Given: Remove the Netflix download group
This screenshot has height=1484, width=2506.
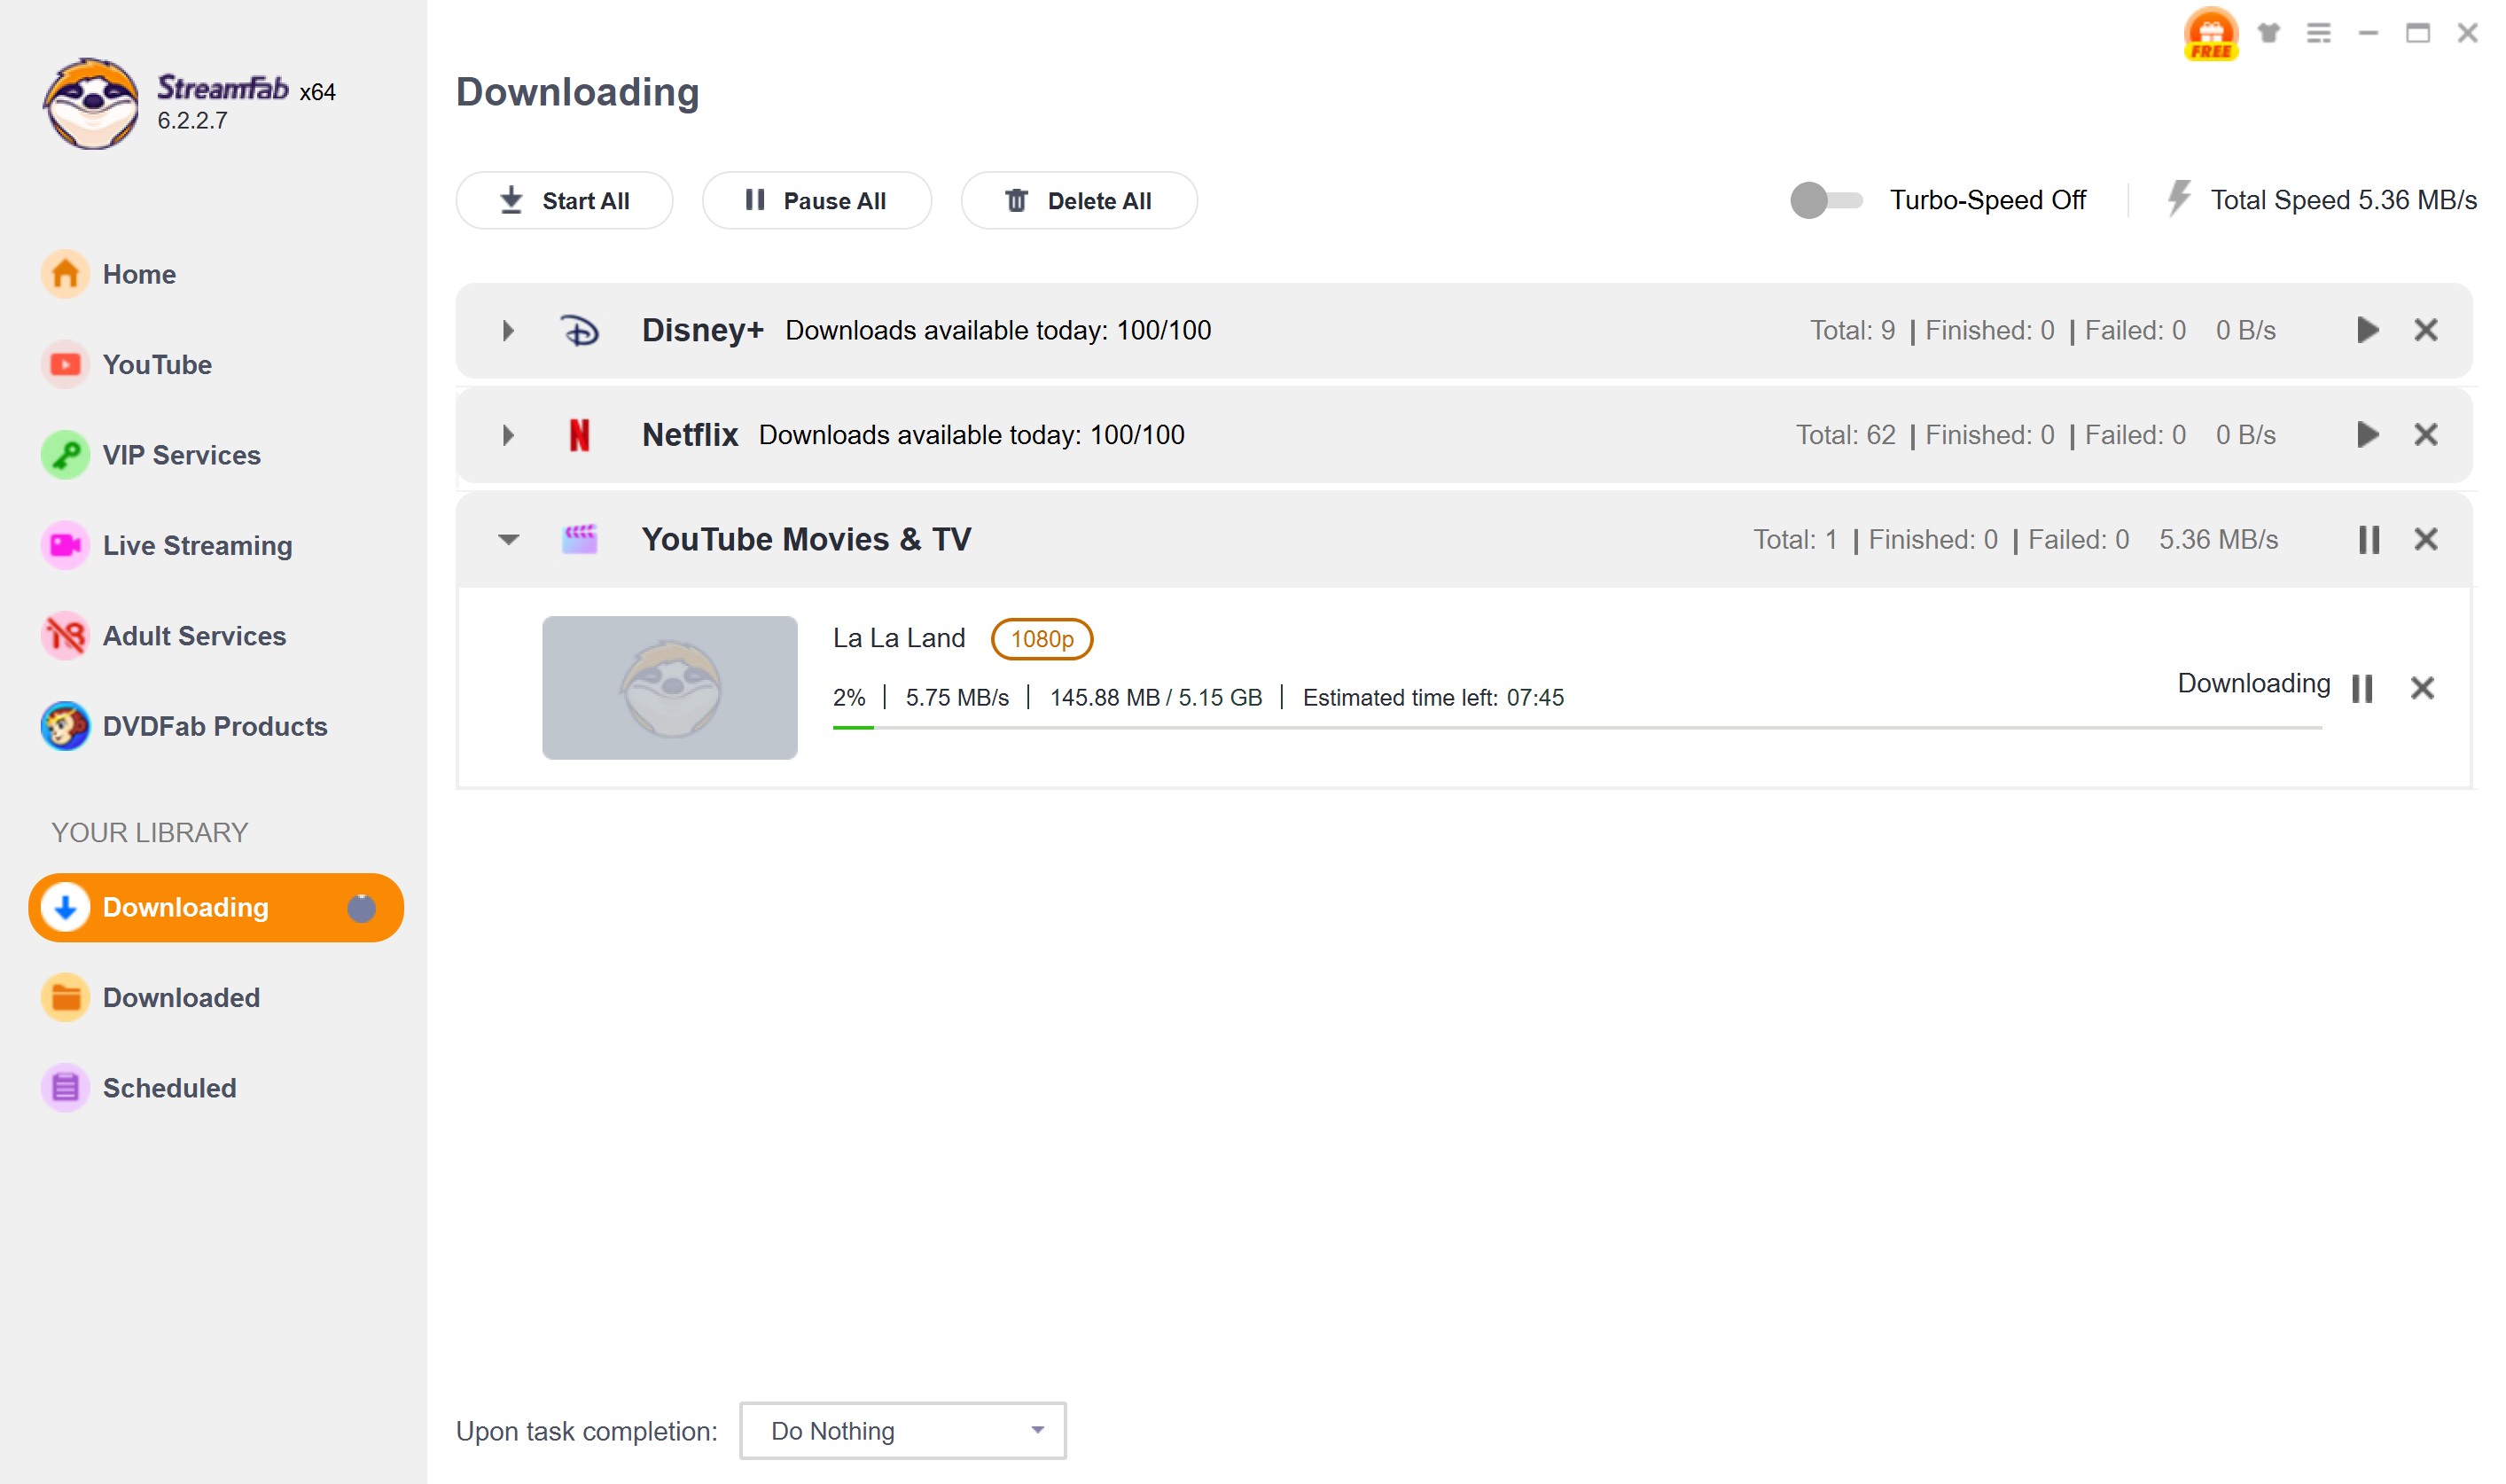Looking at the screenshot, I should (x=2425, y=435).
